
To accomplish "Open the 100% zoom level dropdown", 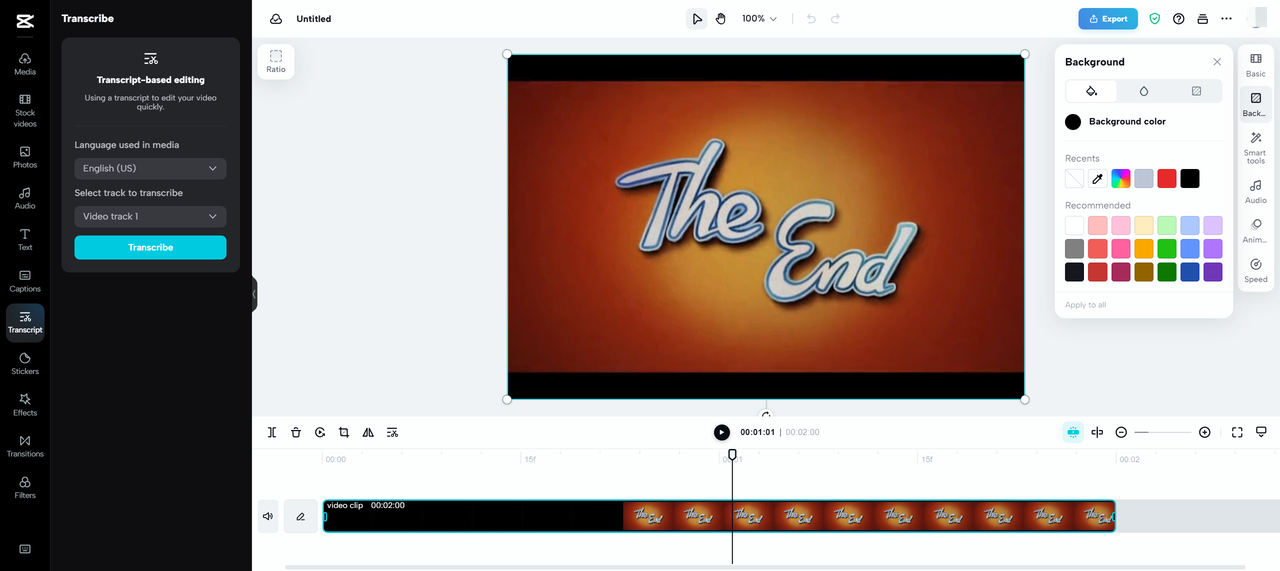I will click(759, 19).
